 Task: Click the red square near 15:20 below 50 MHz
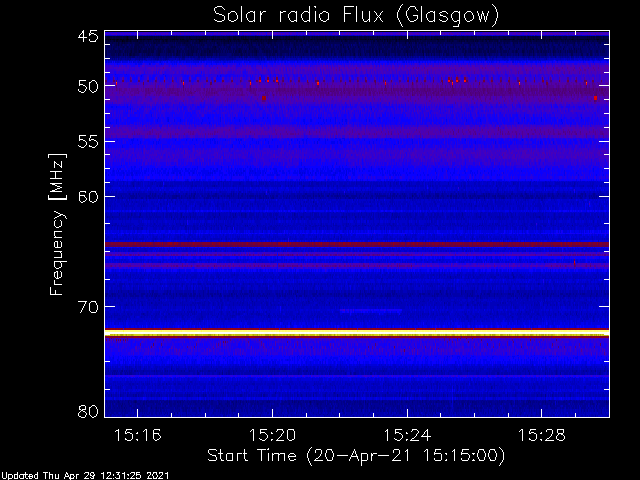coord(264,98)
